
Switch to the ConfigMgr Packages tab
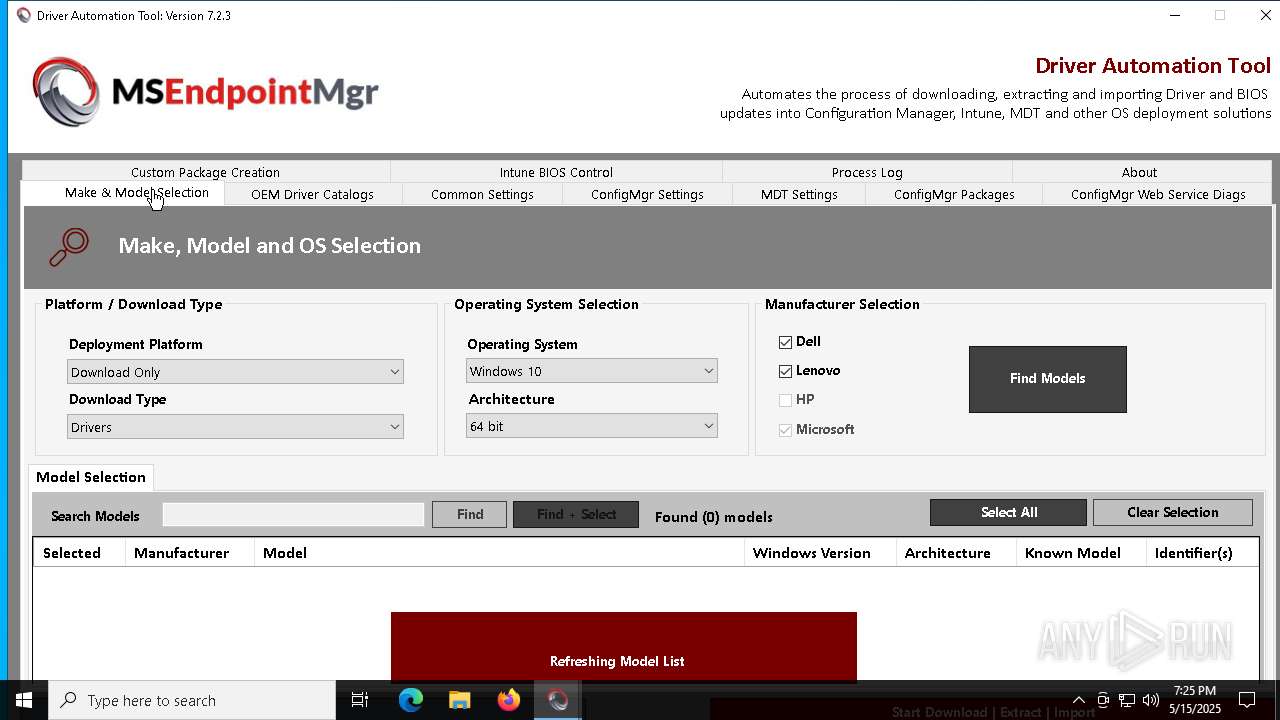pyautogui.click(x=954, y=194)
